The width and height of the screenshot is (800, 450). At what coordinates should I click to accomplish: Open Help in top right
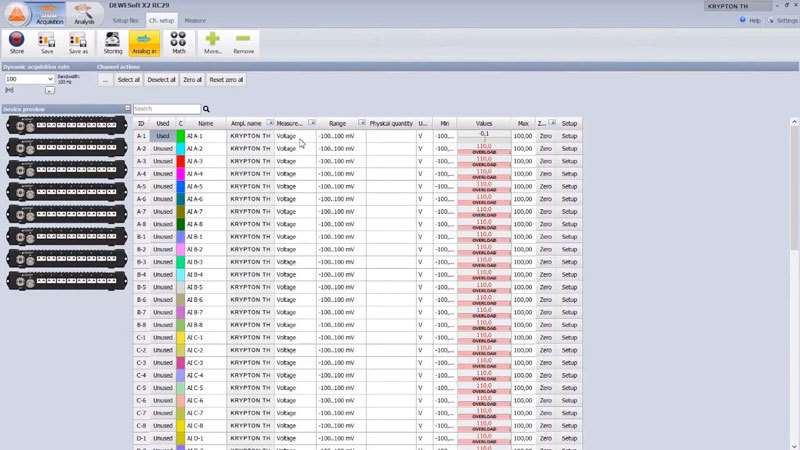click(x=750, y=20)
